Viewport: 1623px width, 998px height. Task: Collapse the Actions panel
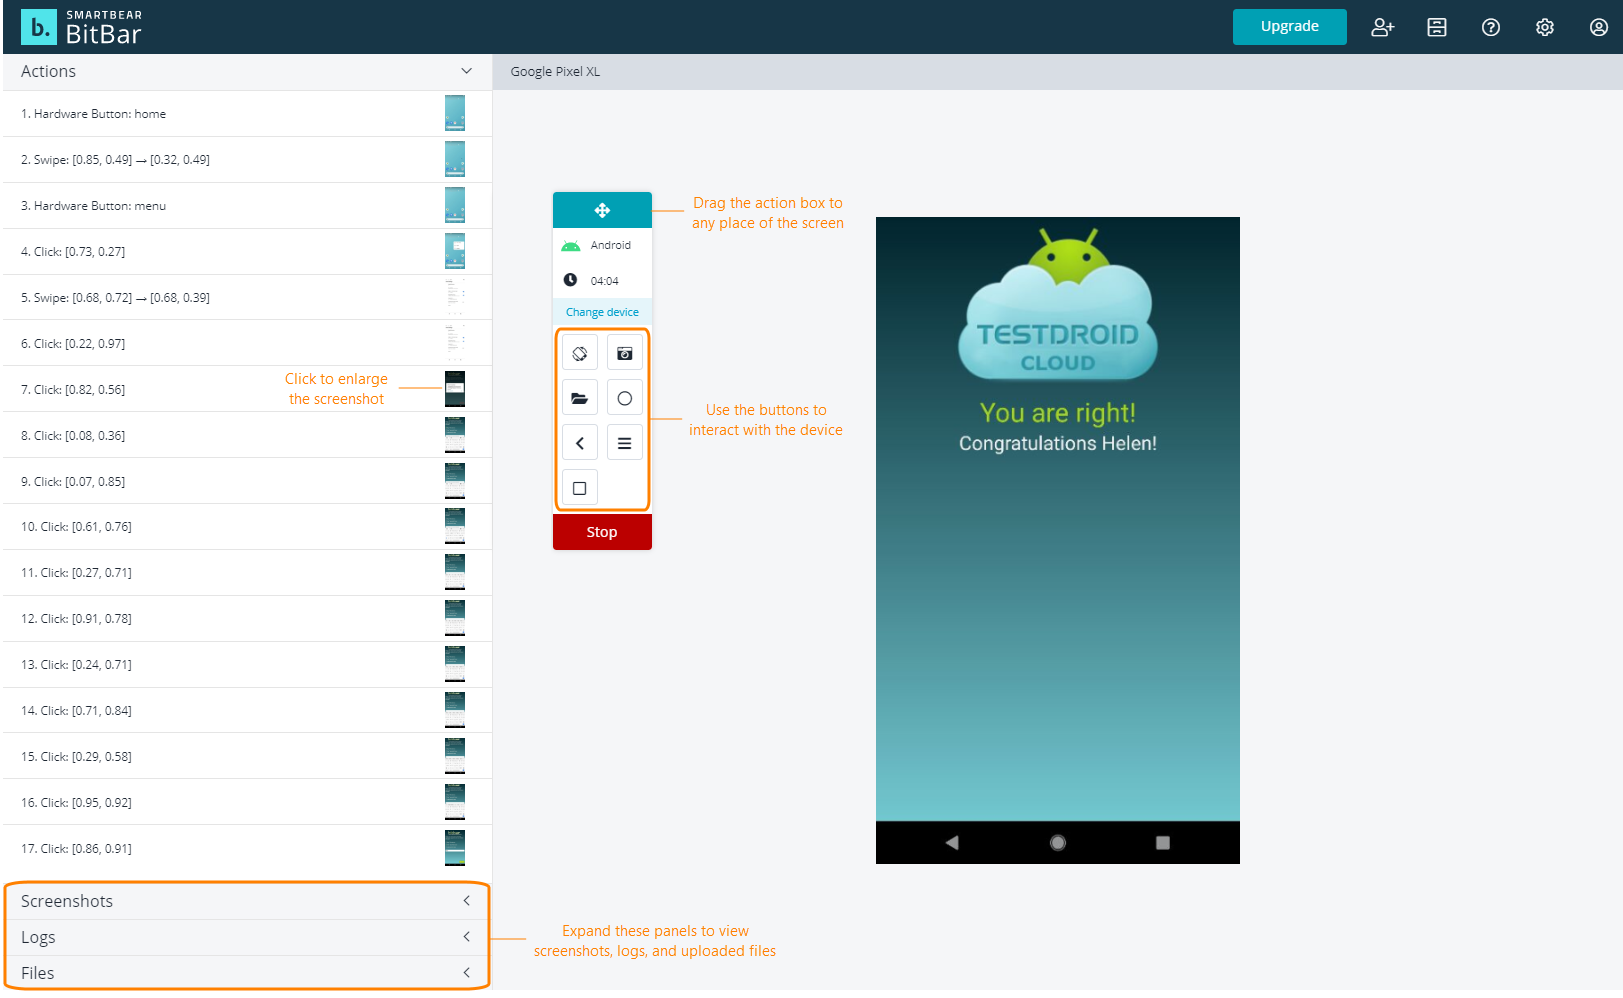(x=466, y=71)
